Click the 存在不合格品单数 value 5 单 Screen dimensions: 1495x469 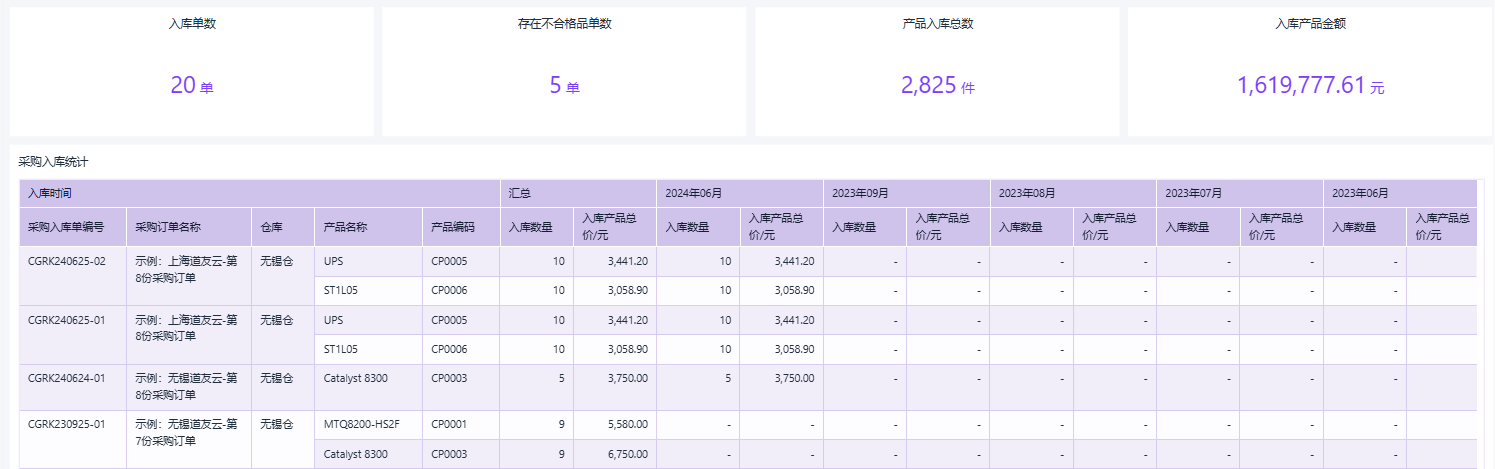click(564, 86)
